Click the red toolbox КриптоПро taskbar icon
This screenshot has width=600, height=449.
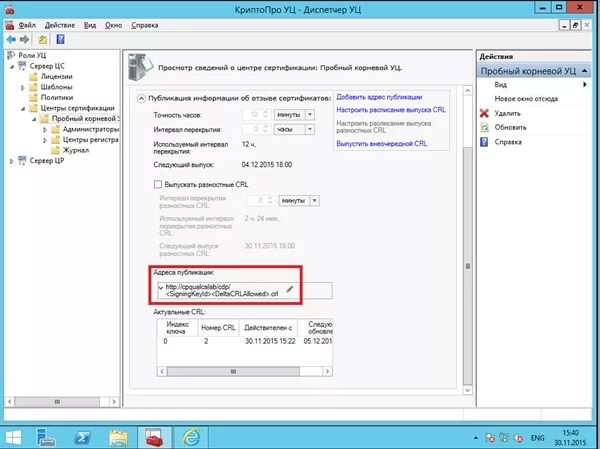tap(155, 438)
